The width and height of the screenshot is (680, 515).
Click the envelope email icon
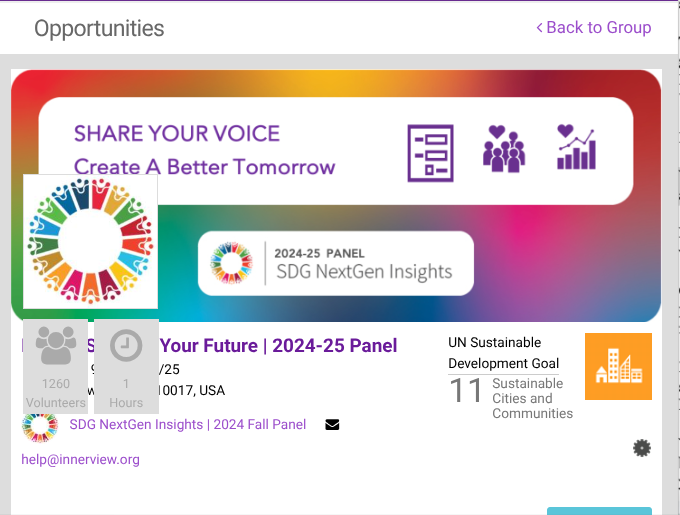pos(332,425)
